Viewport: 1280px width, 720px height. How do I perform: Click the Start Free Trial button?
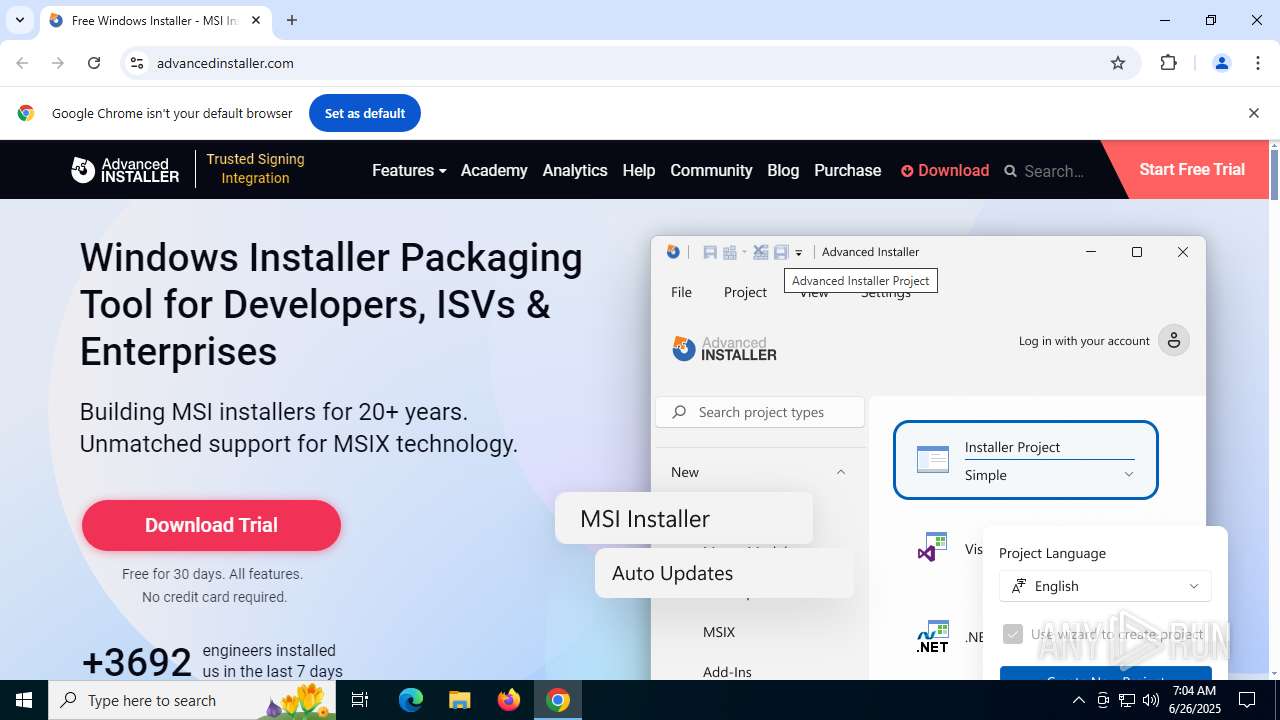(1191, 169)
